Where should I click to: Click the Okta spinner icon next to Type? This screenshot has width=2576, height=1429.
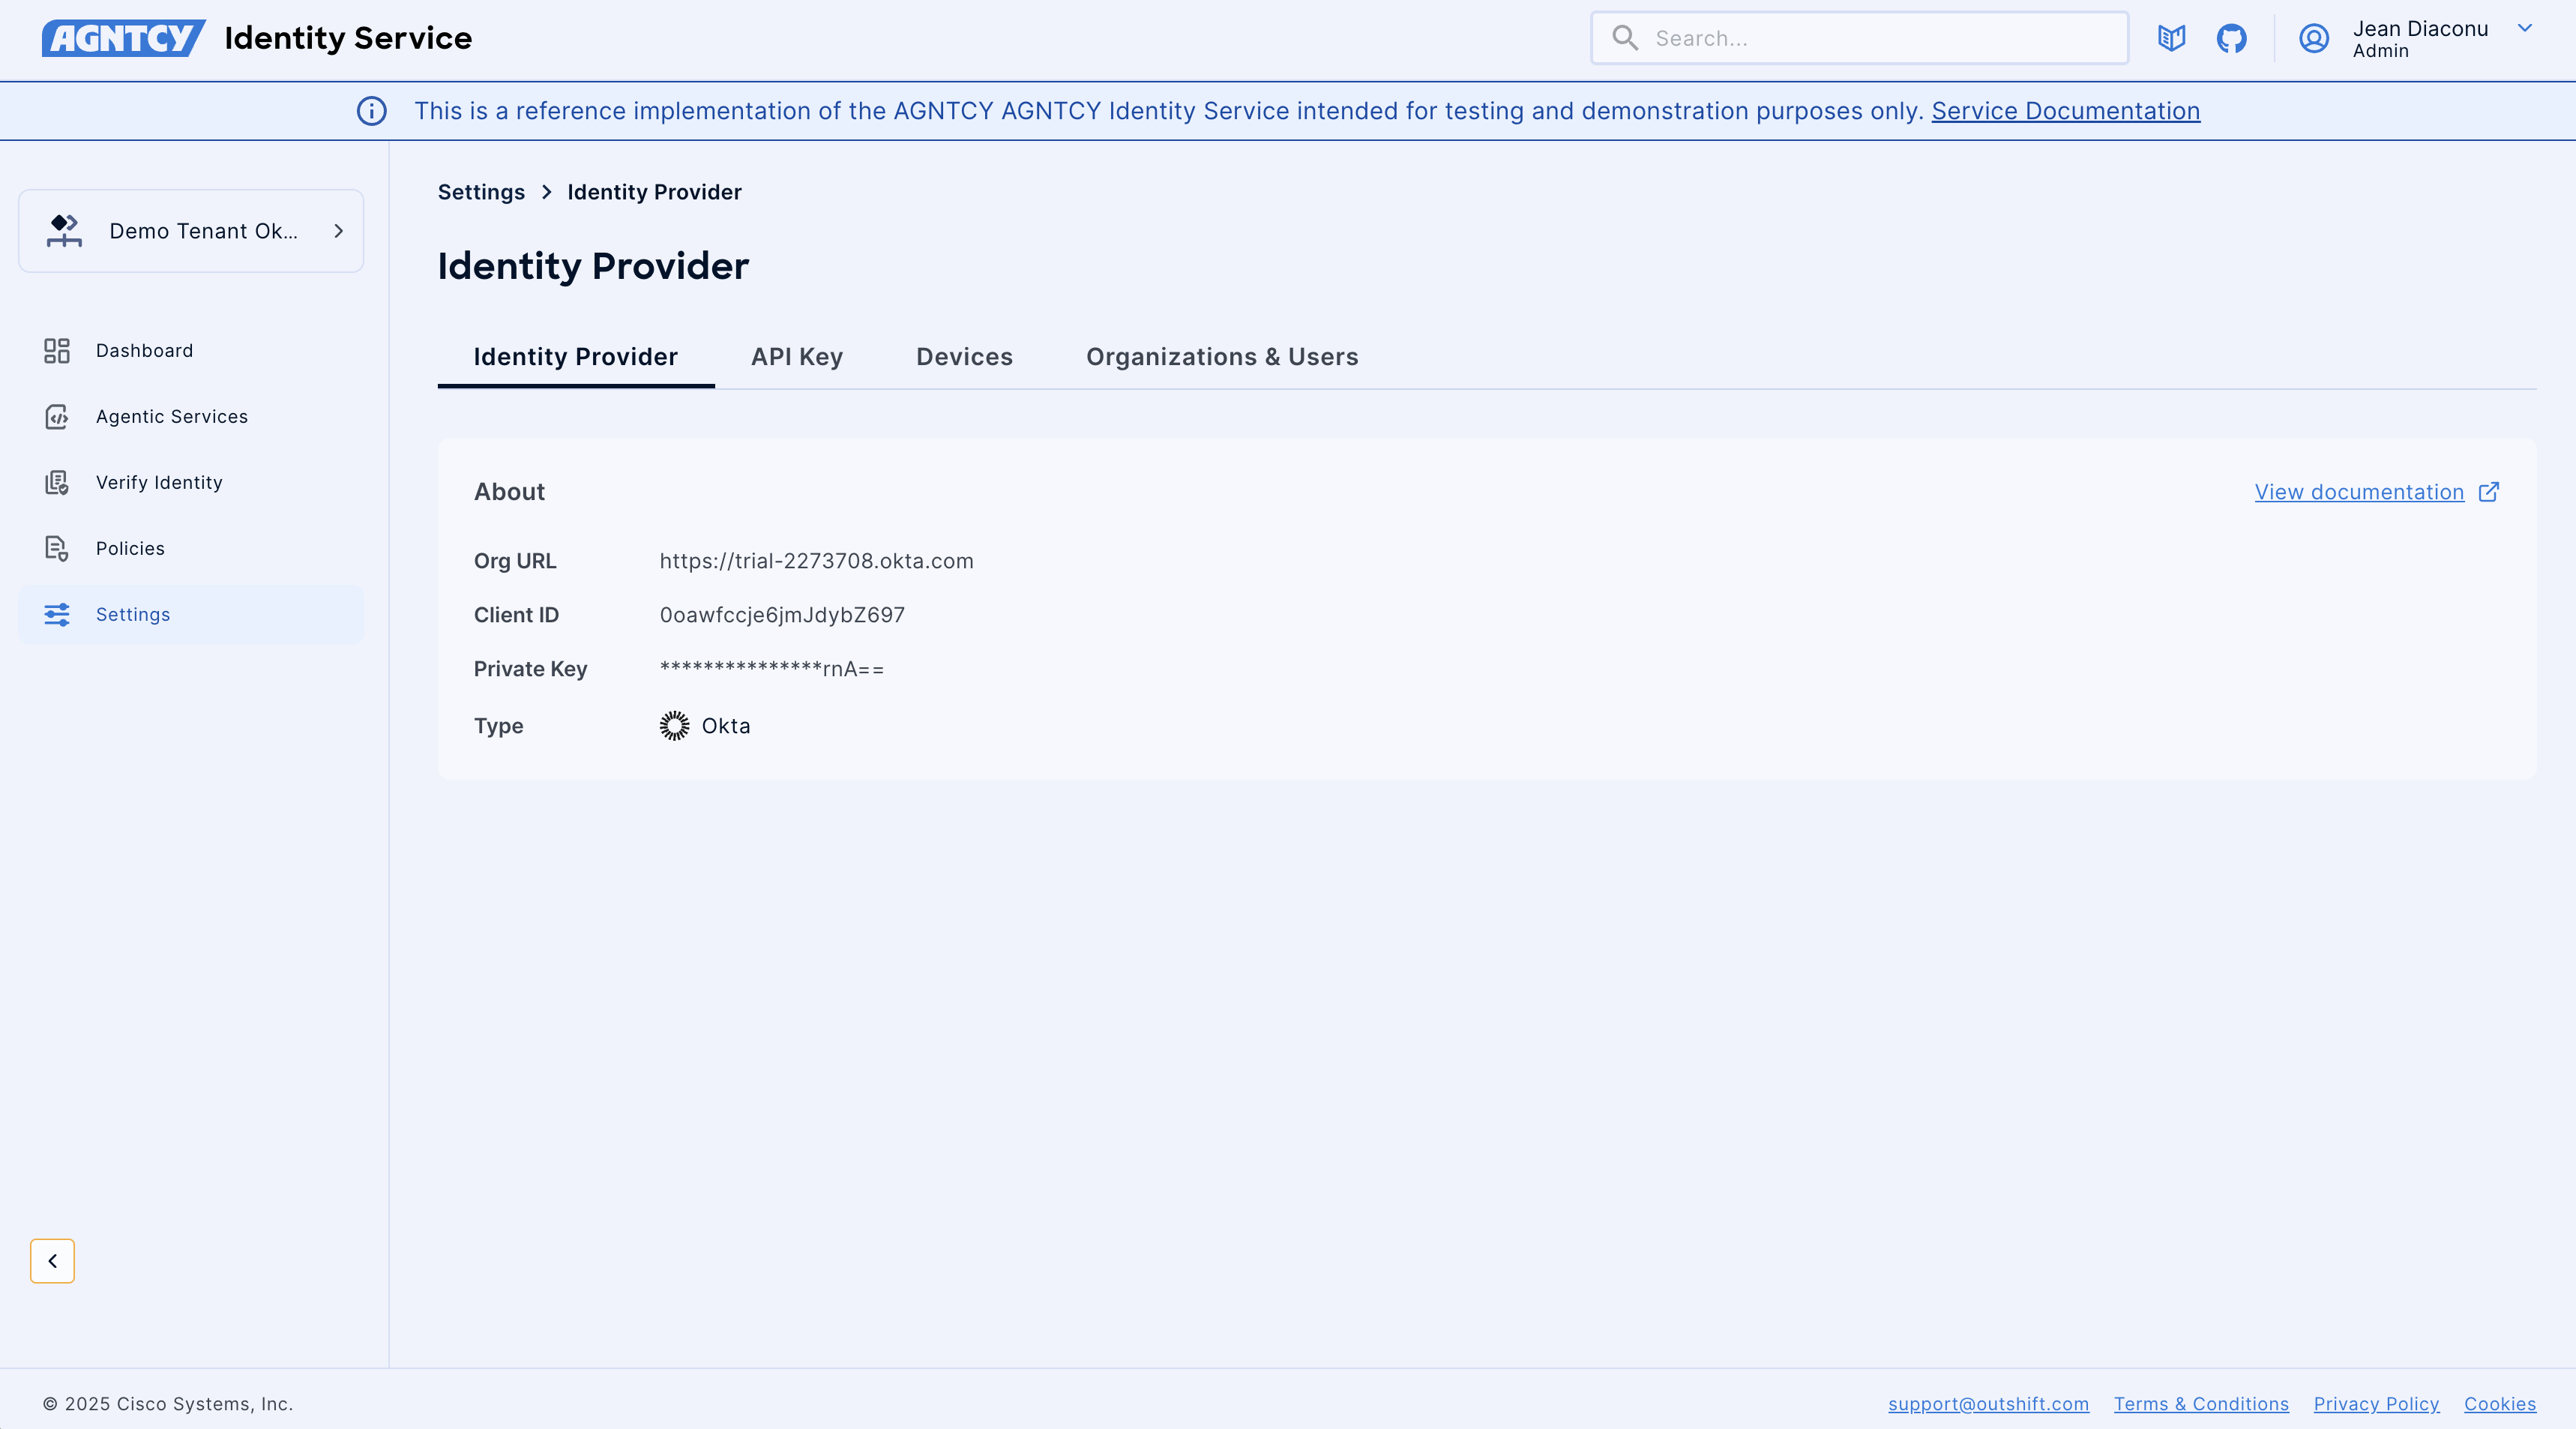tap(673, 726)
